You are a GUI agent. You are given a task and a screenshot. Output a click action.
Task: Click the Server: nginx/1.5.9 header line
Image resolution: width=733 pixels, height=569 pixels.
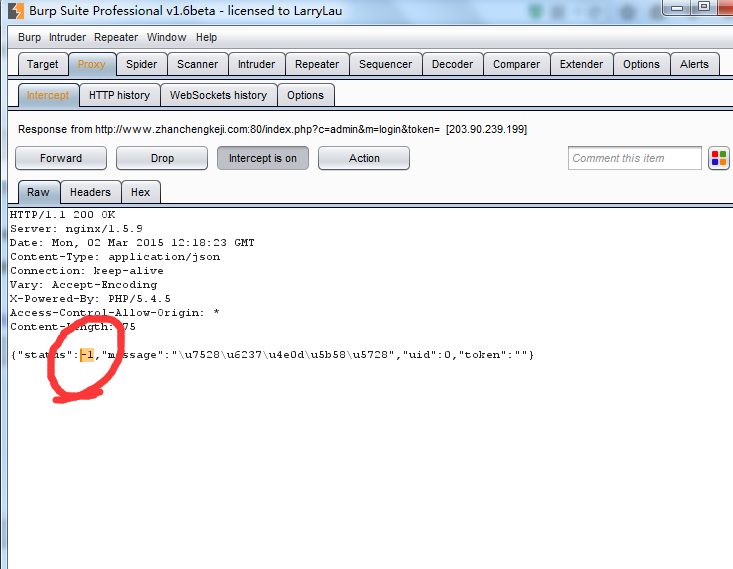coord(76,229)
